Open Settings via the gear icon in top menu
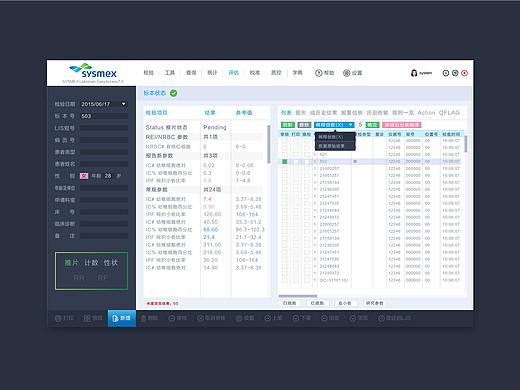 coord(347,73)
